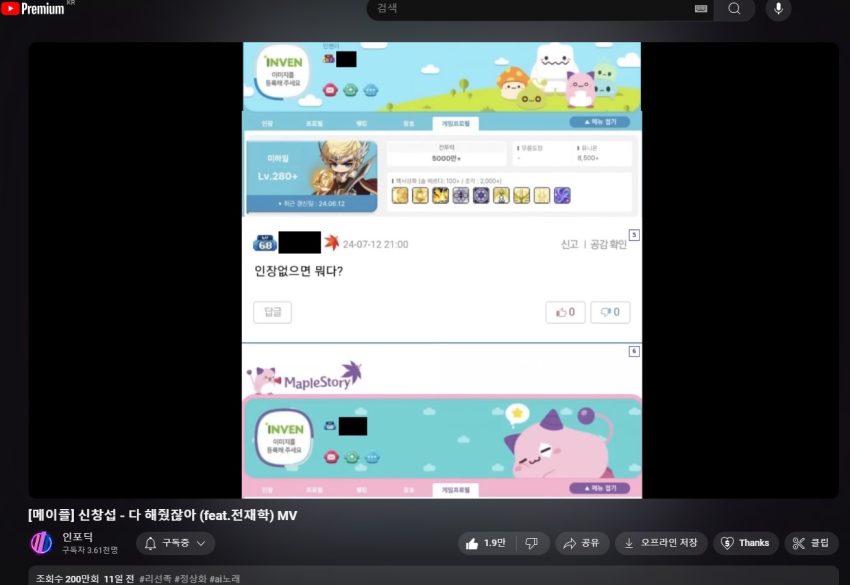
Task: Click blue chat icon in blue profile card
Action: pos(371,90)
